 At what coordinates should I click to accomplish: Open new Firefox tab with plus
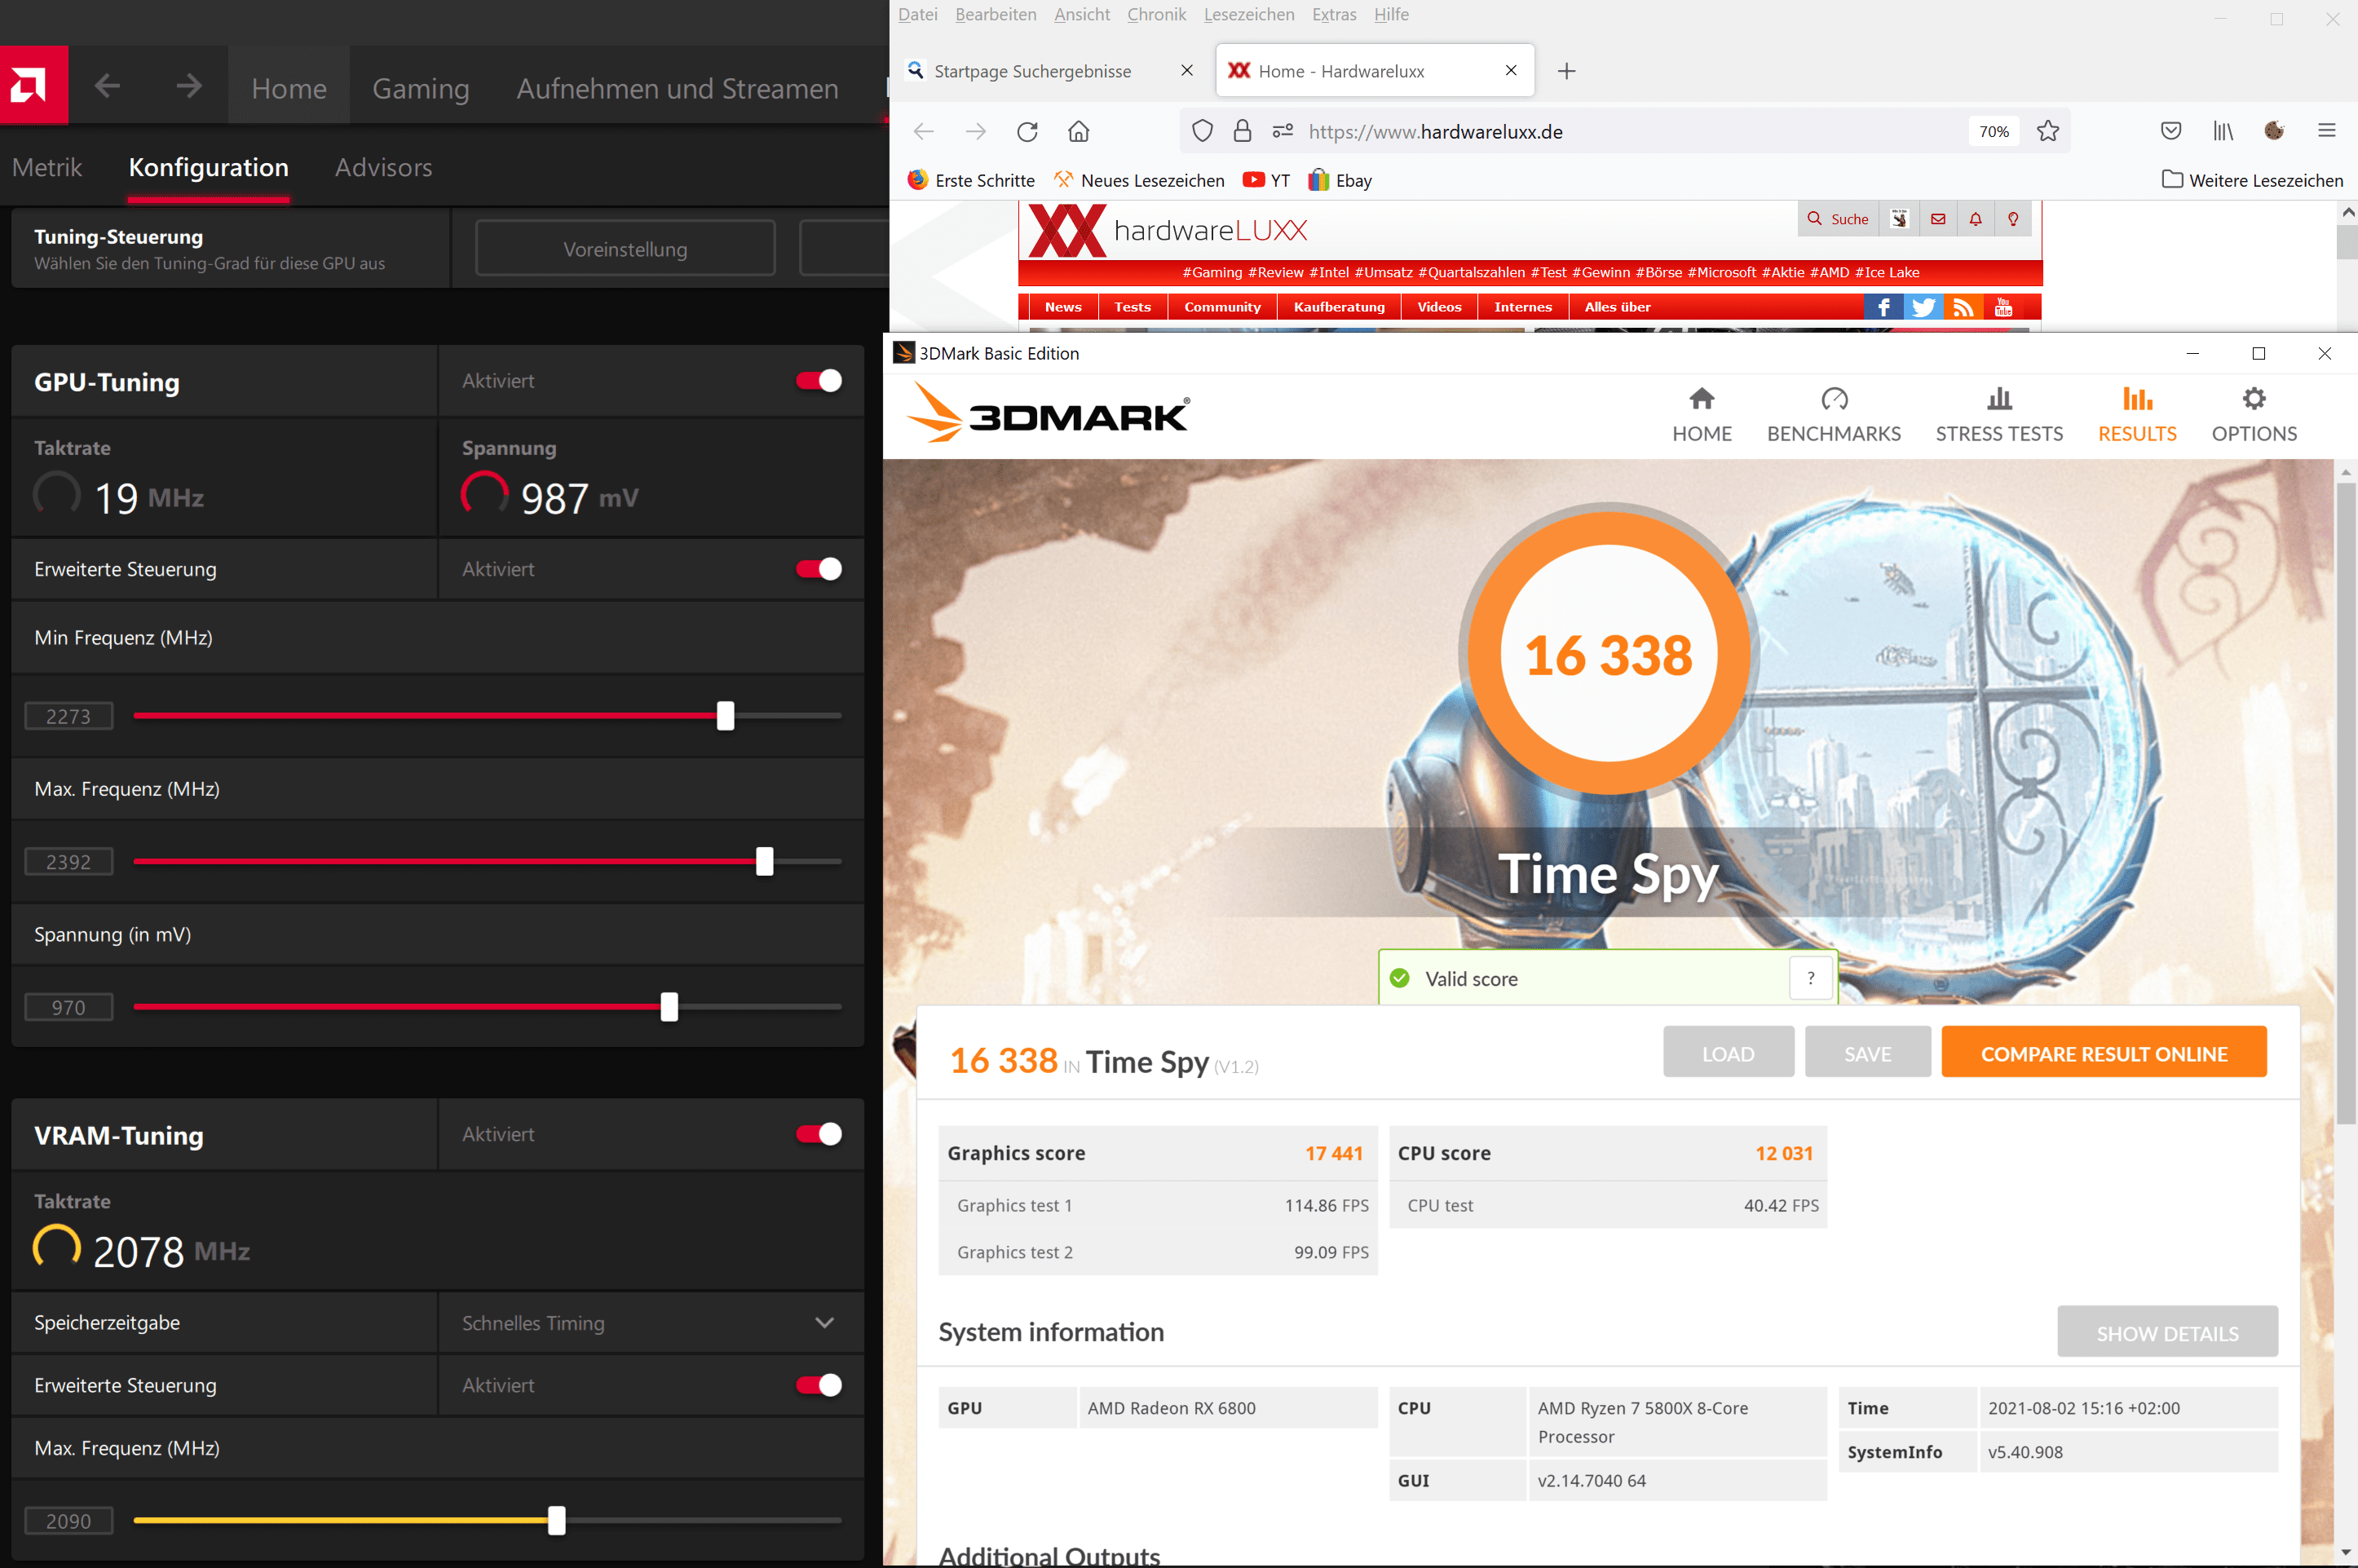coord(1567,71)
